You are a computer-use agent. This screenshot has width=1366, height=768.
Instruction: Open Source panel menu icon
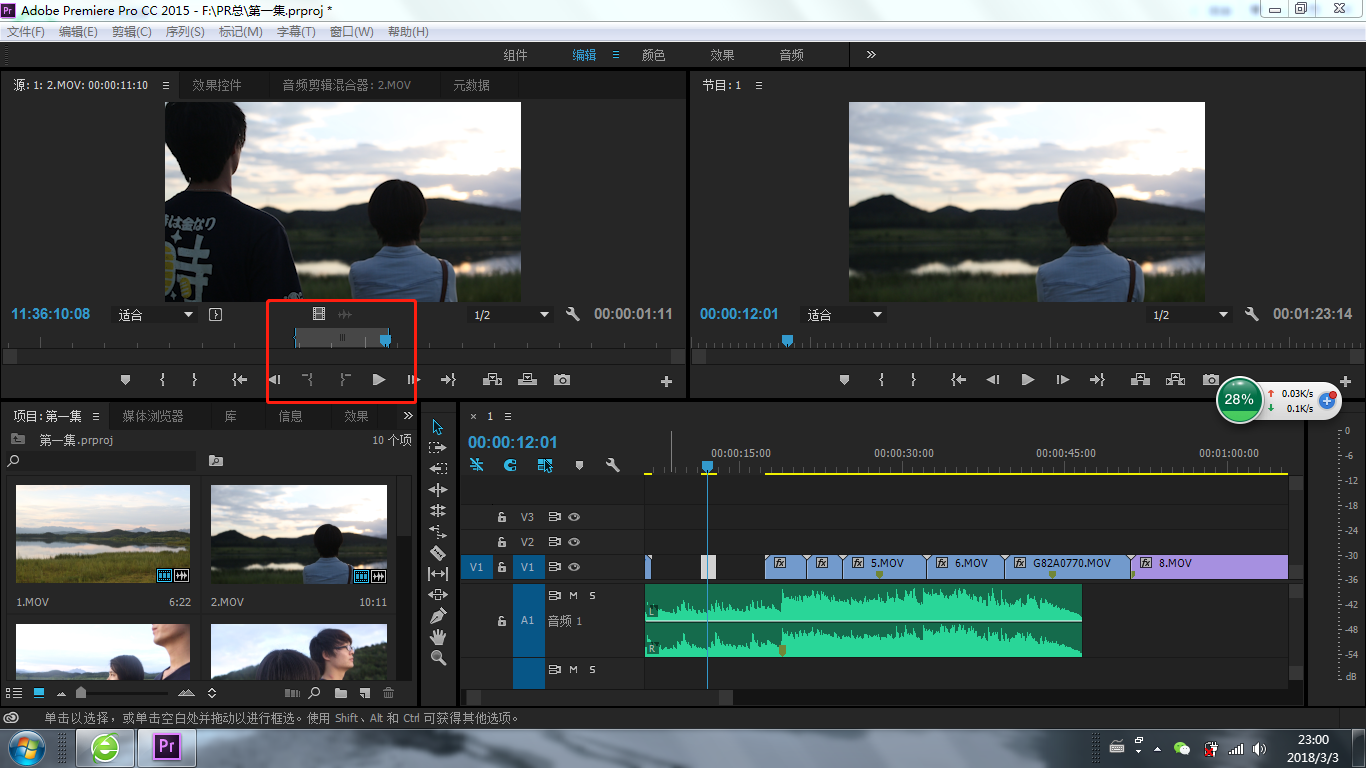coord(166,85)
